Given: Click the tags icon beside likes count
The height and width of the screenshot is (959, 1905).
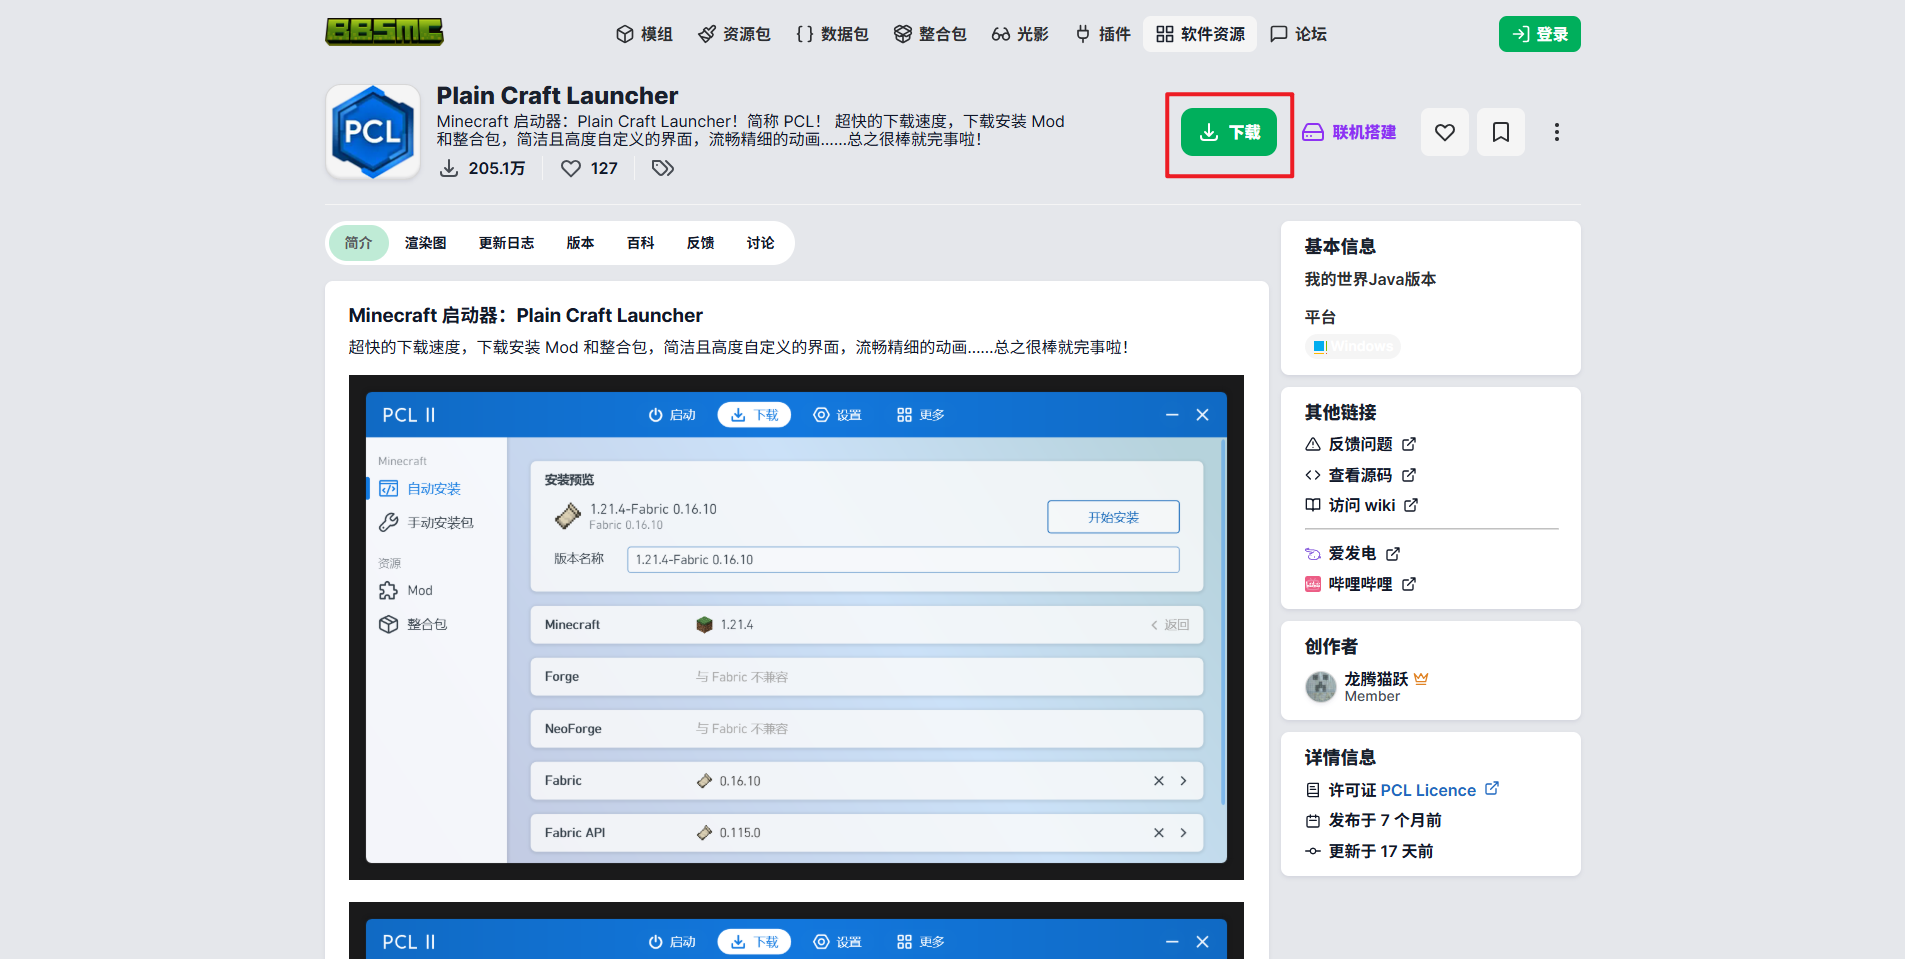Looking at the screenshot, I should click(x=662, y=168).
